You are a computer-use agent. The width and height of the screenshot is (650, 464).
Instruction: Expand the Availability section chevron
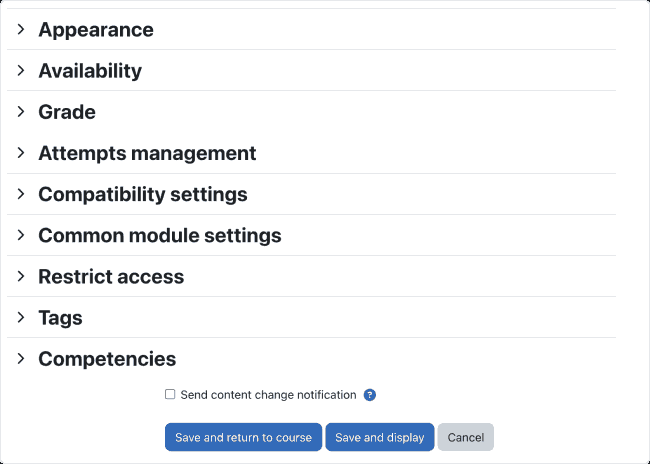21,70
